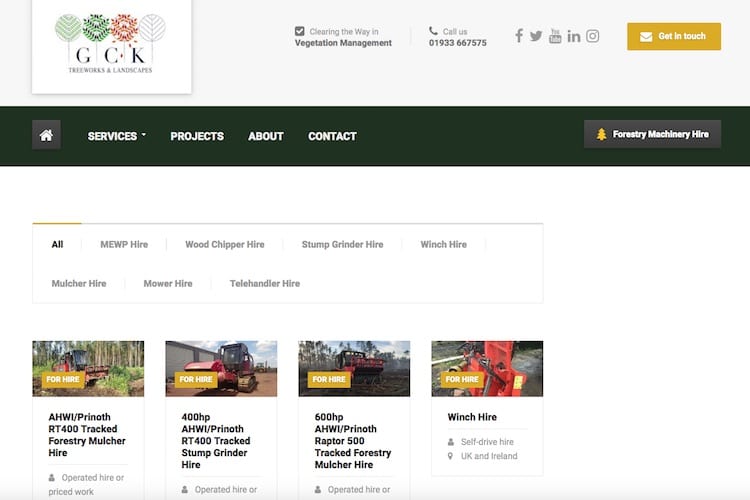Viewport: 750px width, 500px height.
Task: Click the phone number 01933 667575
Action: pos(457,43)
